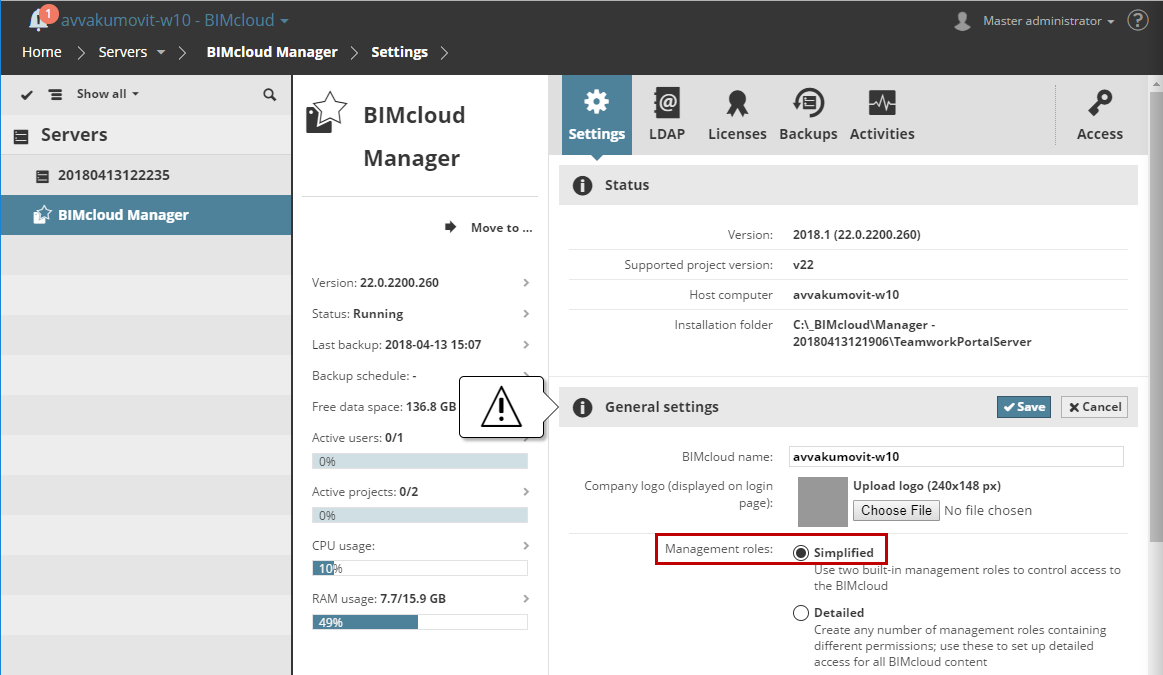Open the search icon in the sidebar
The image size is (1163, 675).
pyautogui.click(x=268, y=93)
